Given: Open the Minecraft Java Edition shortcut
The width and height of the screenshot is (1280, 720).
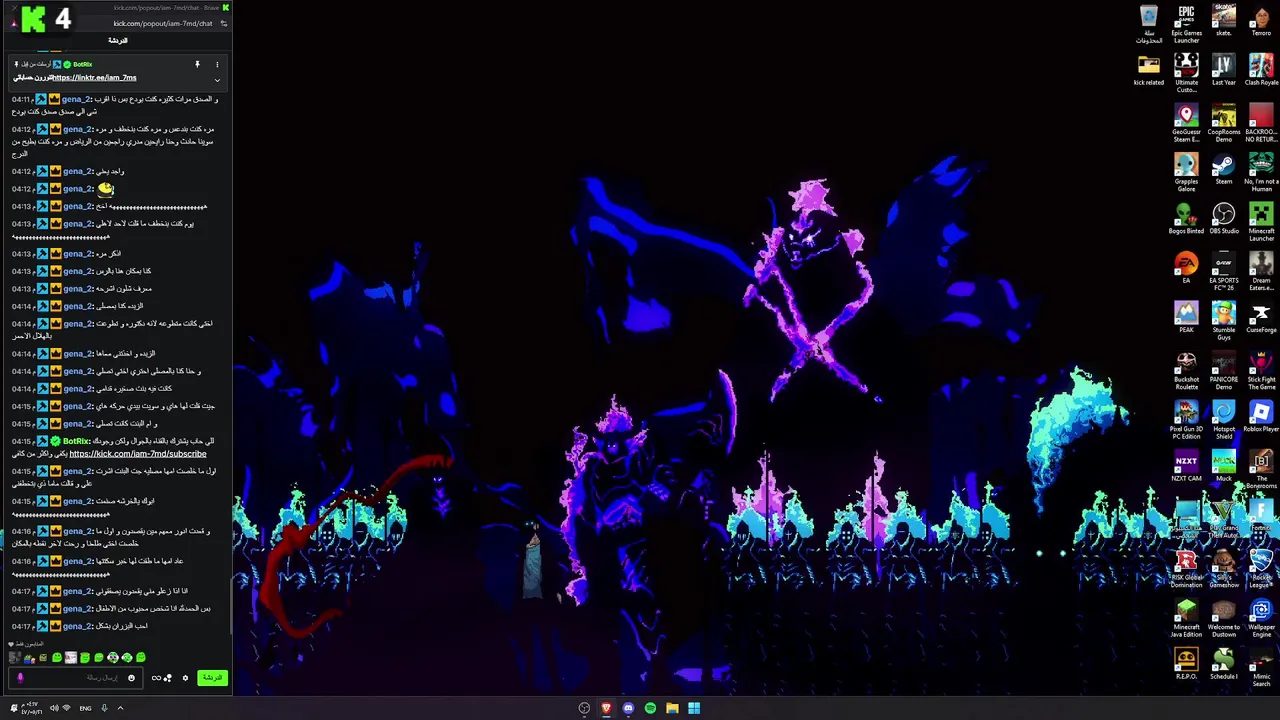Looking at the screenshot, I should (1186, 616).
